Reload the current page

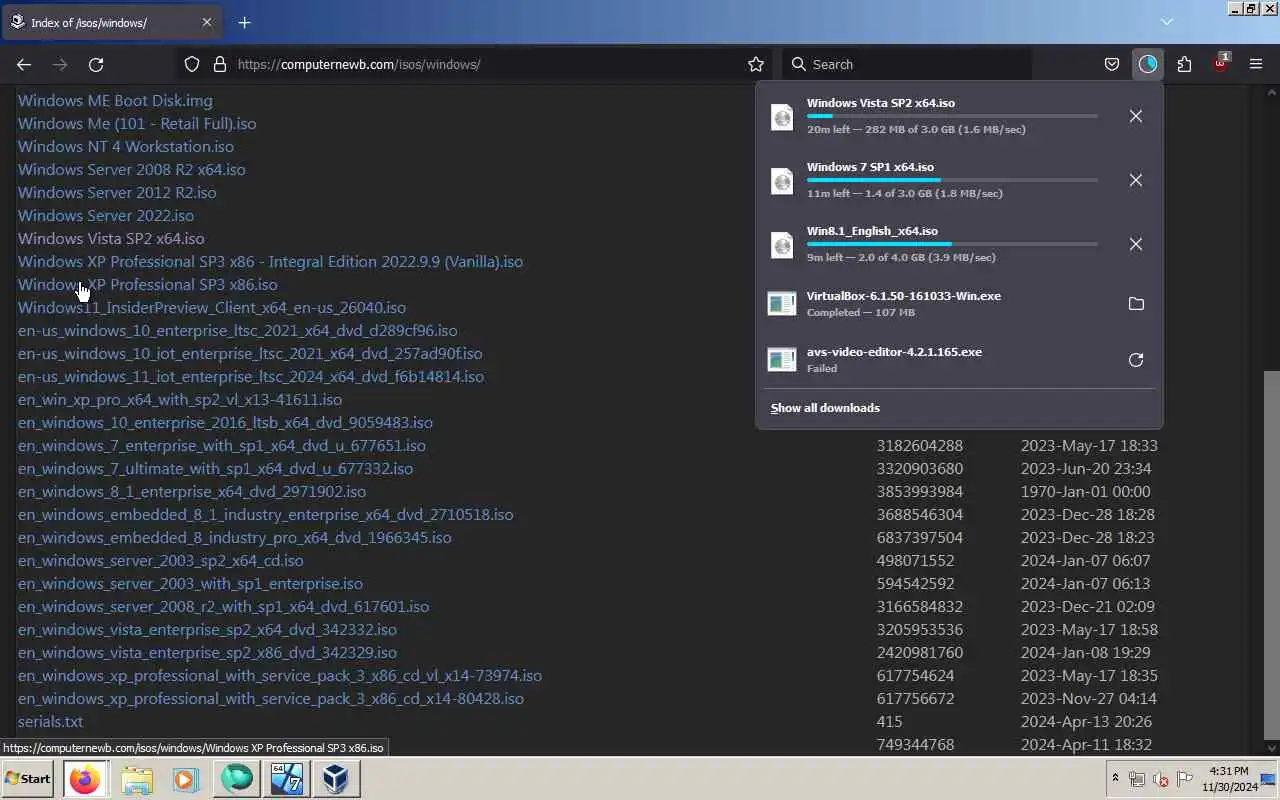[96, 64]
